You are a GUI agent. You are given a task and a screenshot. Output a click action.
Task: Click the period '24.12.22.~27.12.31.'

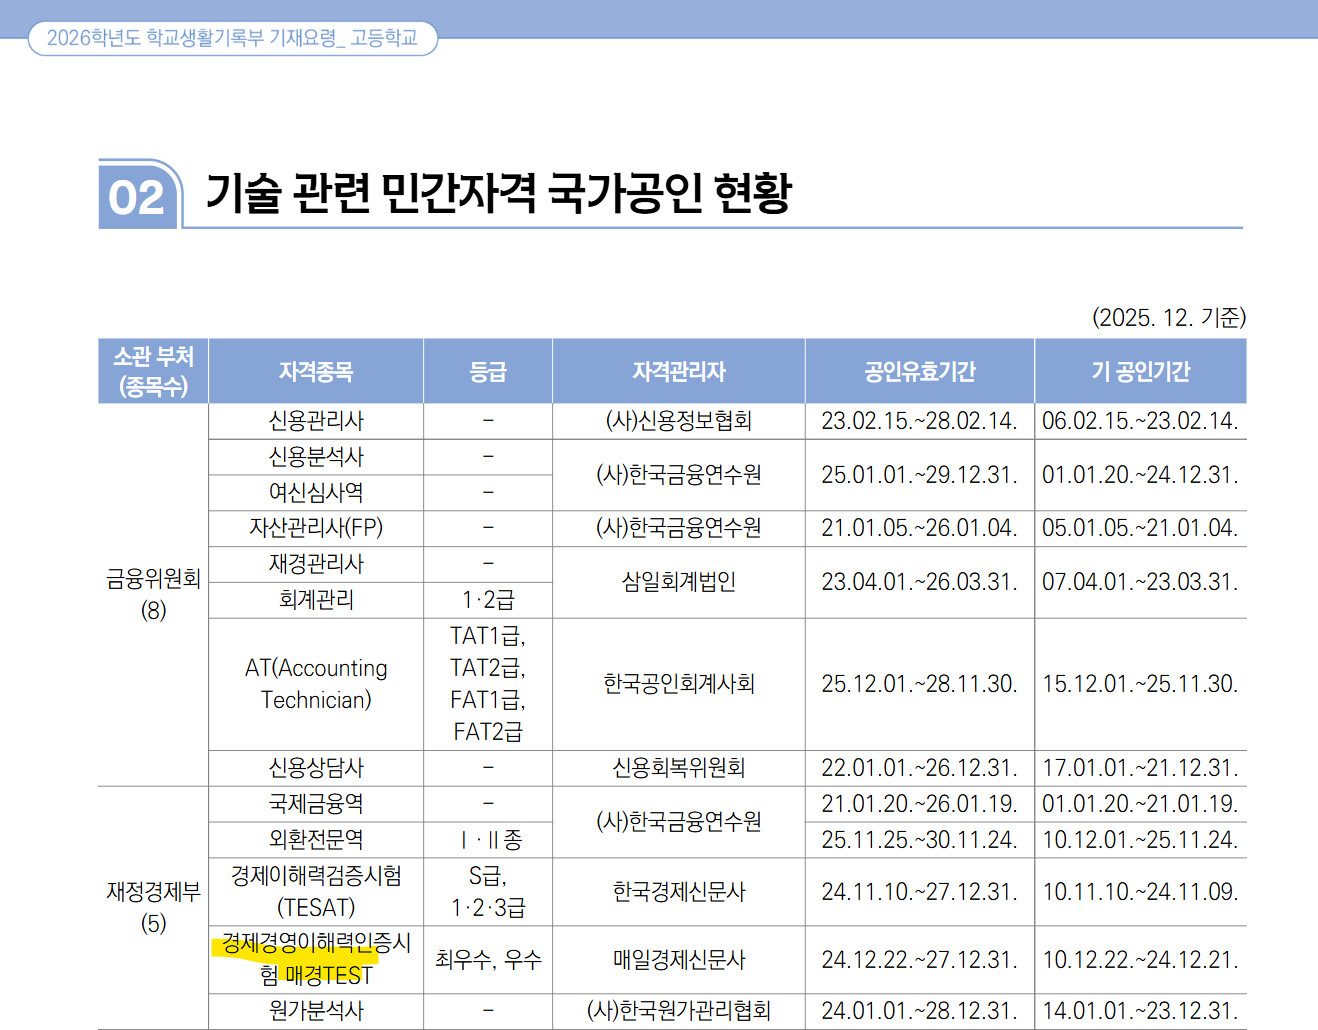click(920, 960)
